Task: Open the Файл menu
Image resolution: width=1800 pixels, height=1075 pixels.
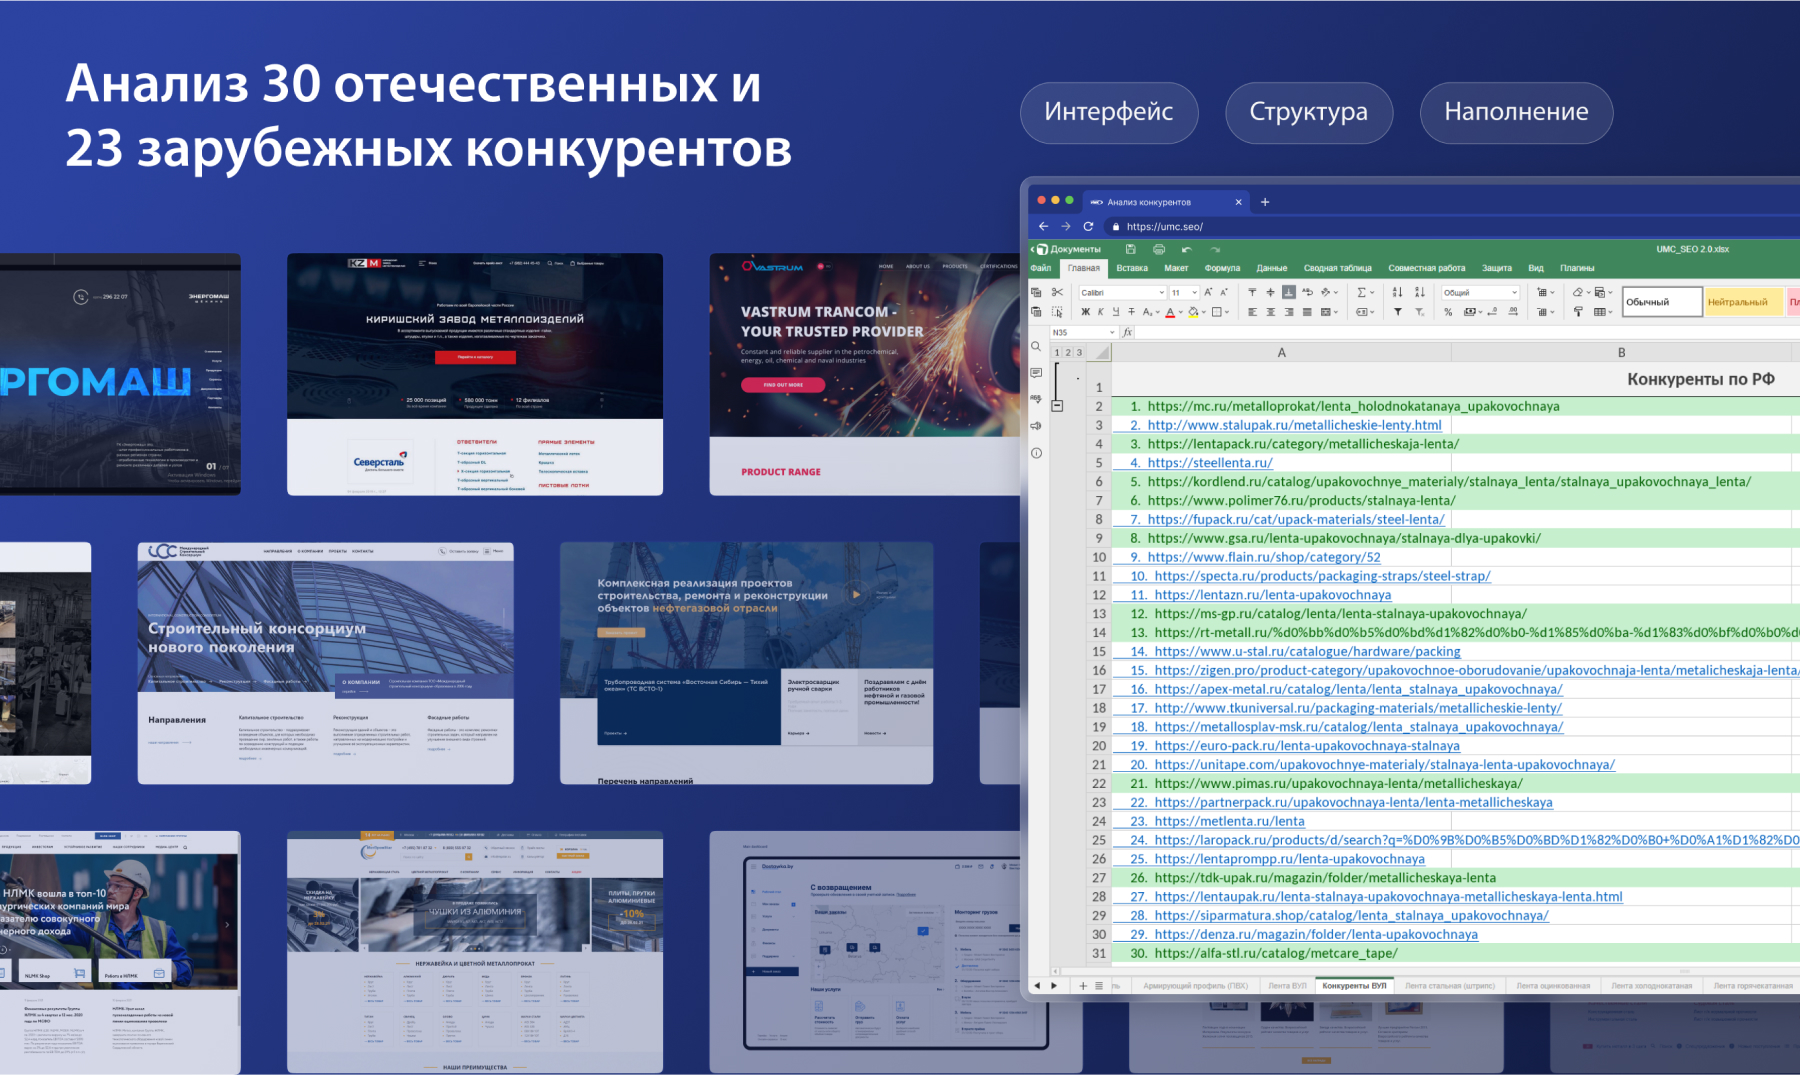Action: [1041, 268]
